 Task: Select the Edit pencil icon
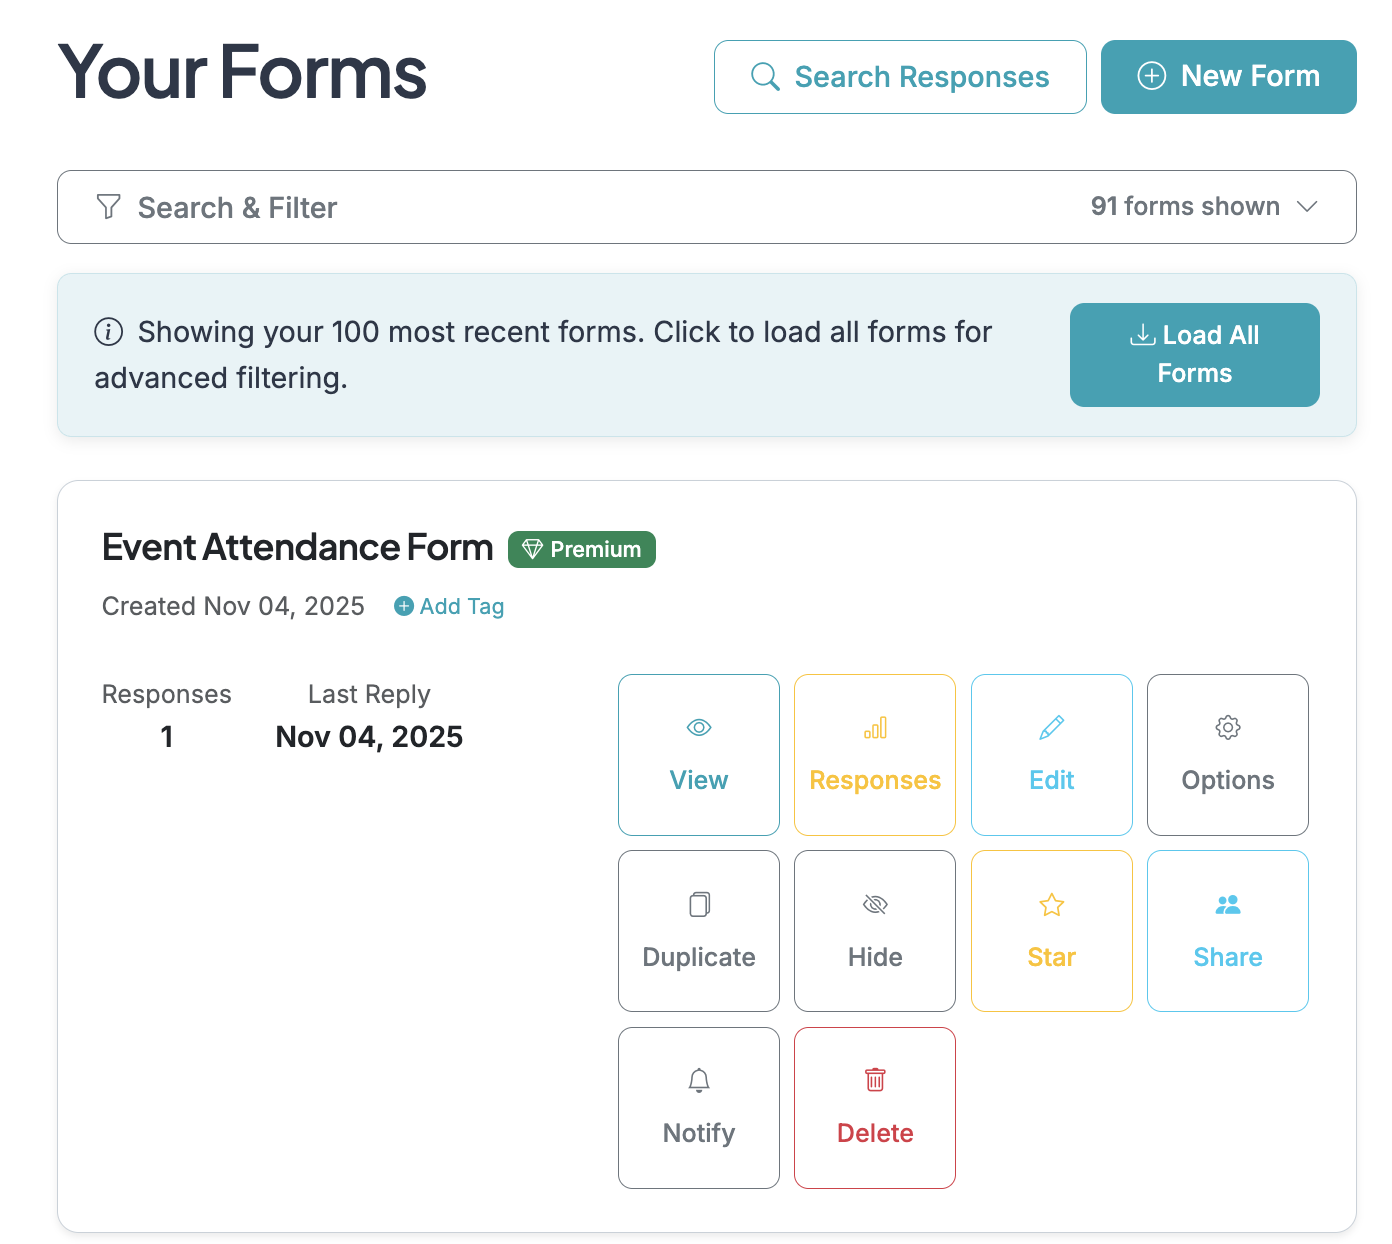[x=1051, y=727]
